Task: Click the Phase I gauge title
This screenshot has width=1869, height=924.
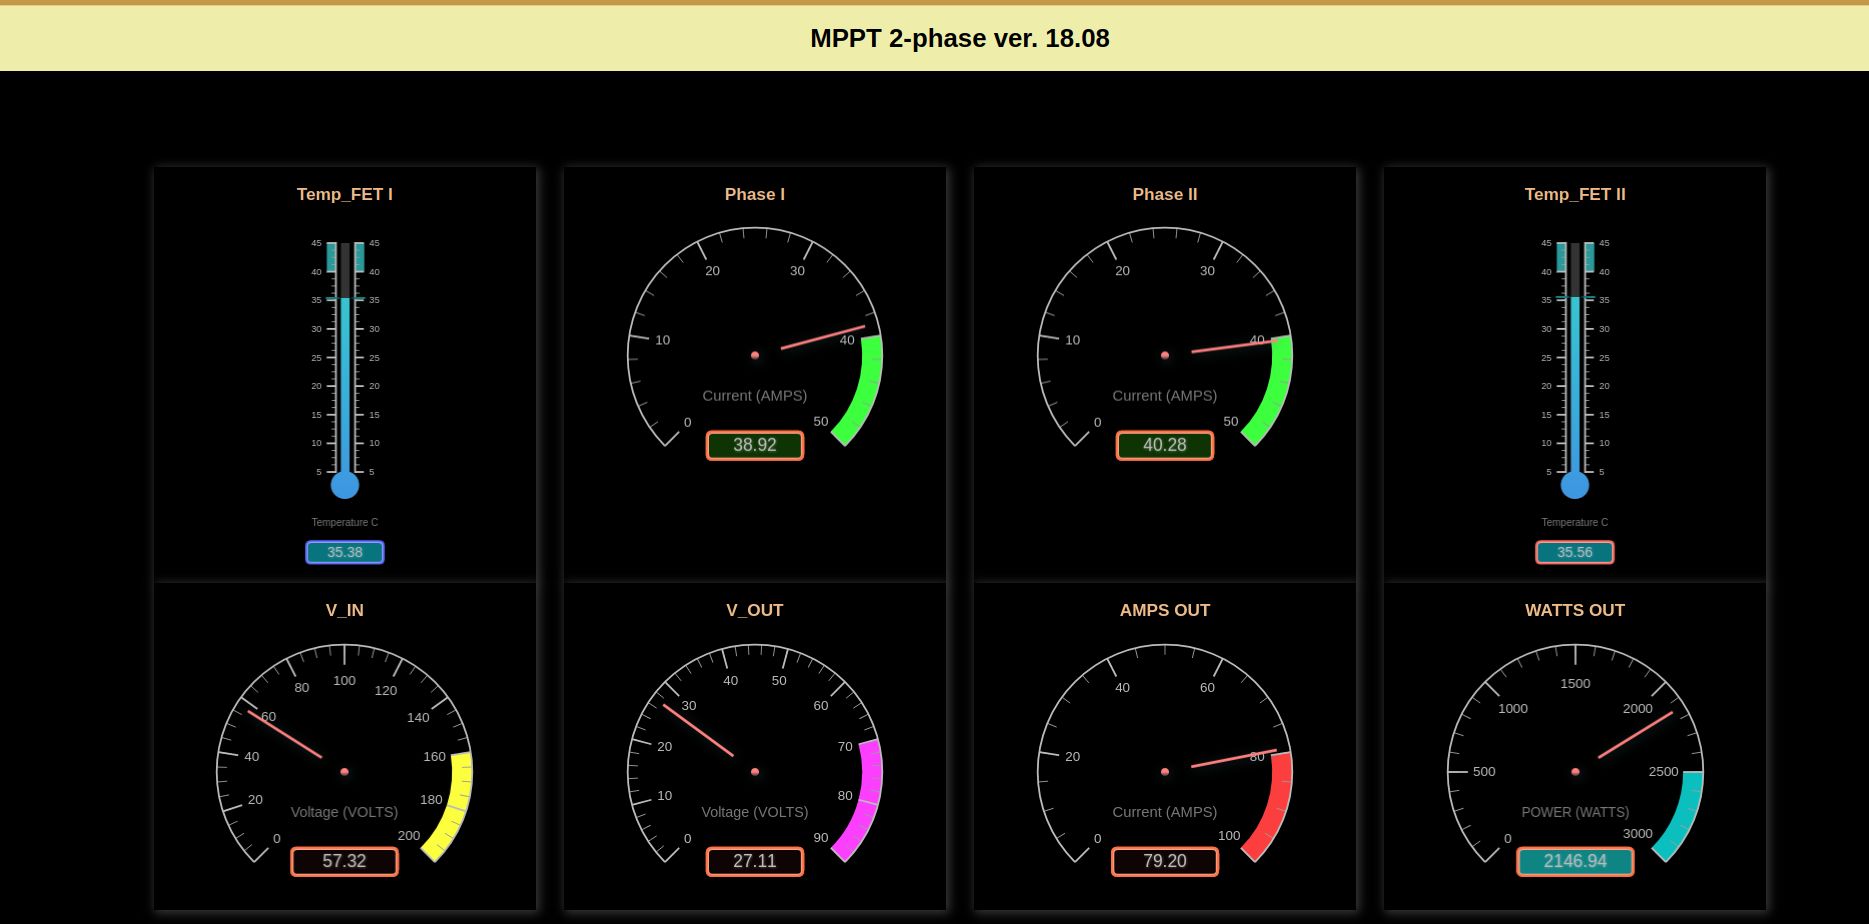Action: click(755, 194)
